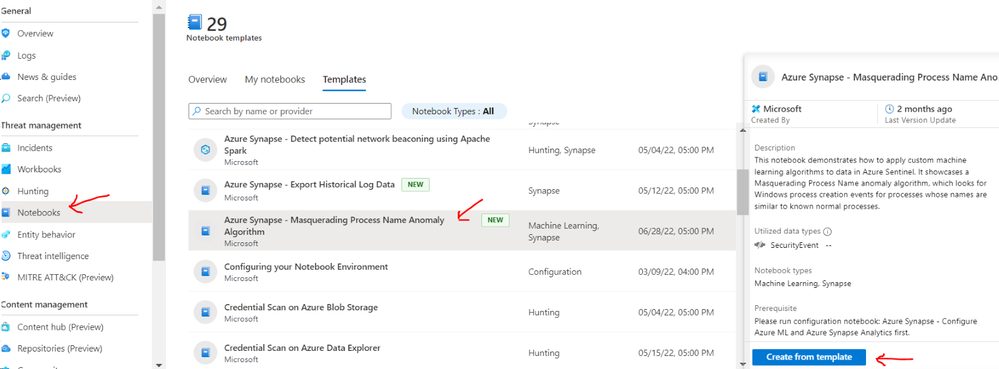The image size is (999, 369).
Task: Select the Hunting target icon
Action: click(6, 191)
